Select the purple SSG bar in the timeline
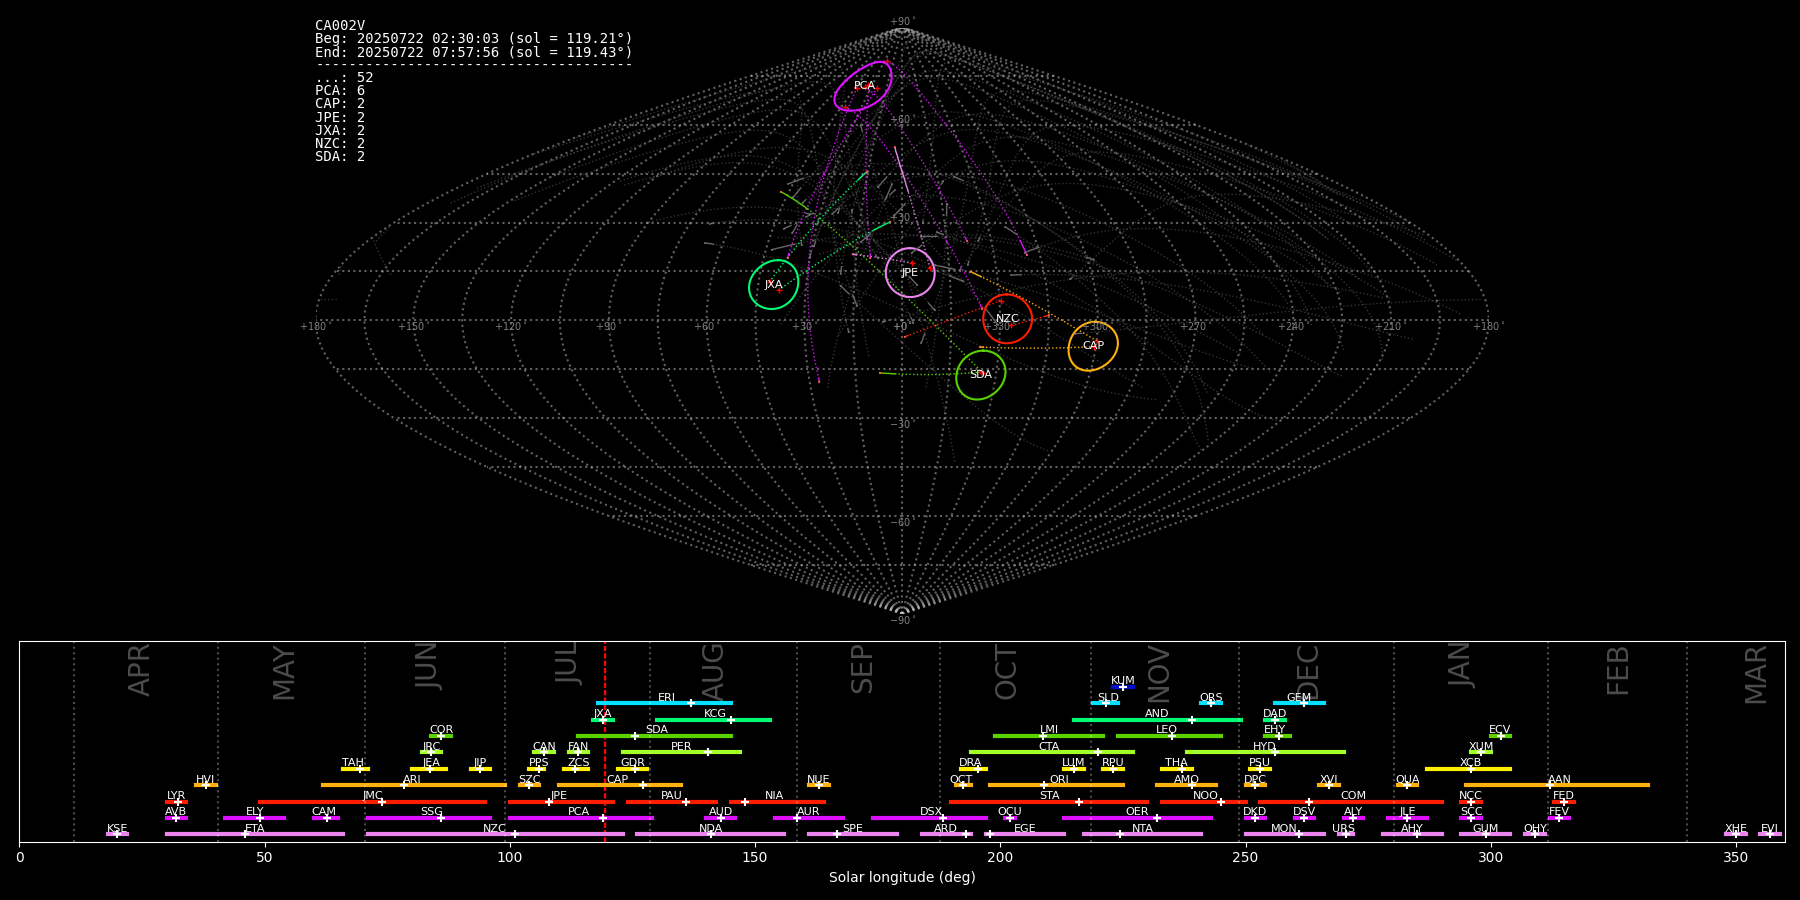The height and width of the screenshot is (900, 1800). point(428,817)
